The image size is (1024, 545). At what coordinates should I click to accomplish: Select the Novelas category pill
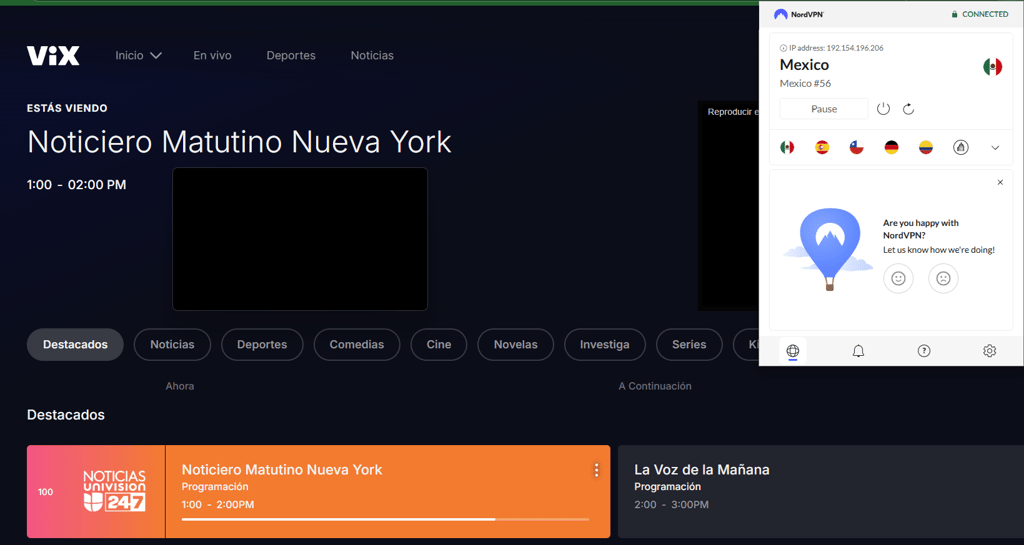515,345
